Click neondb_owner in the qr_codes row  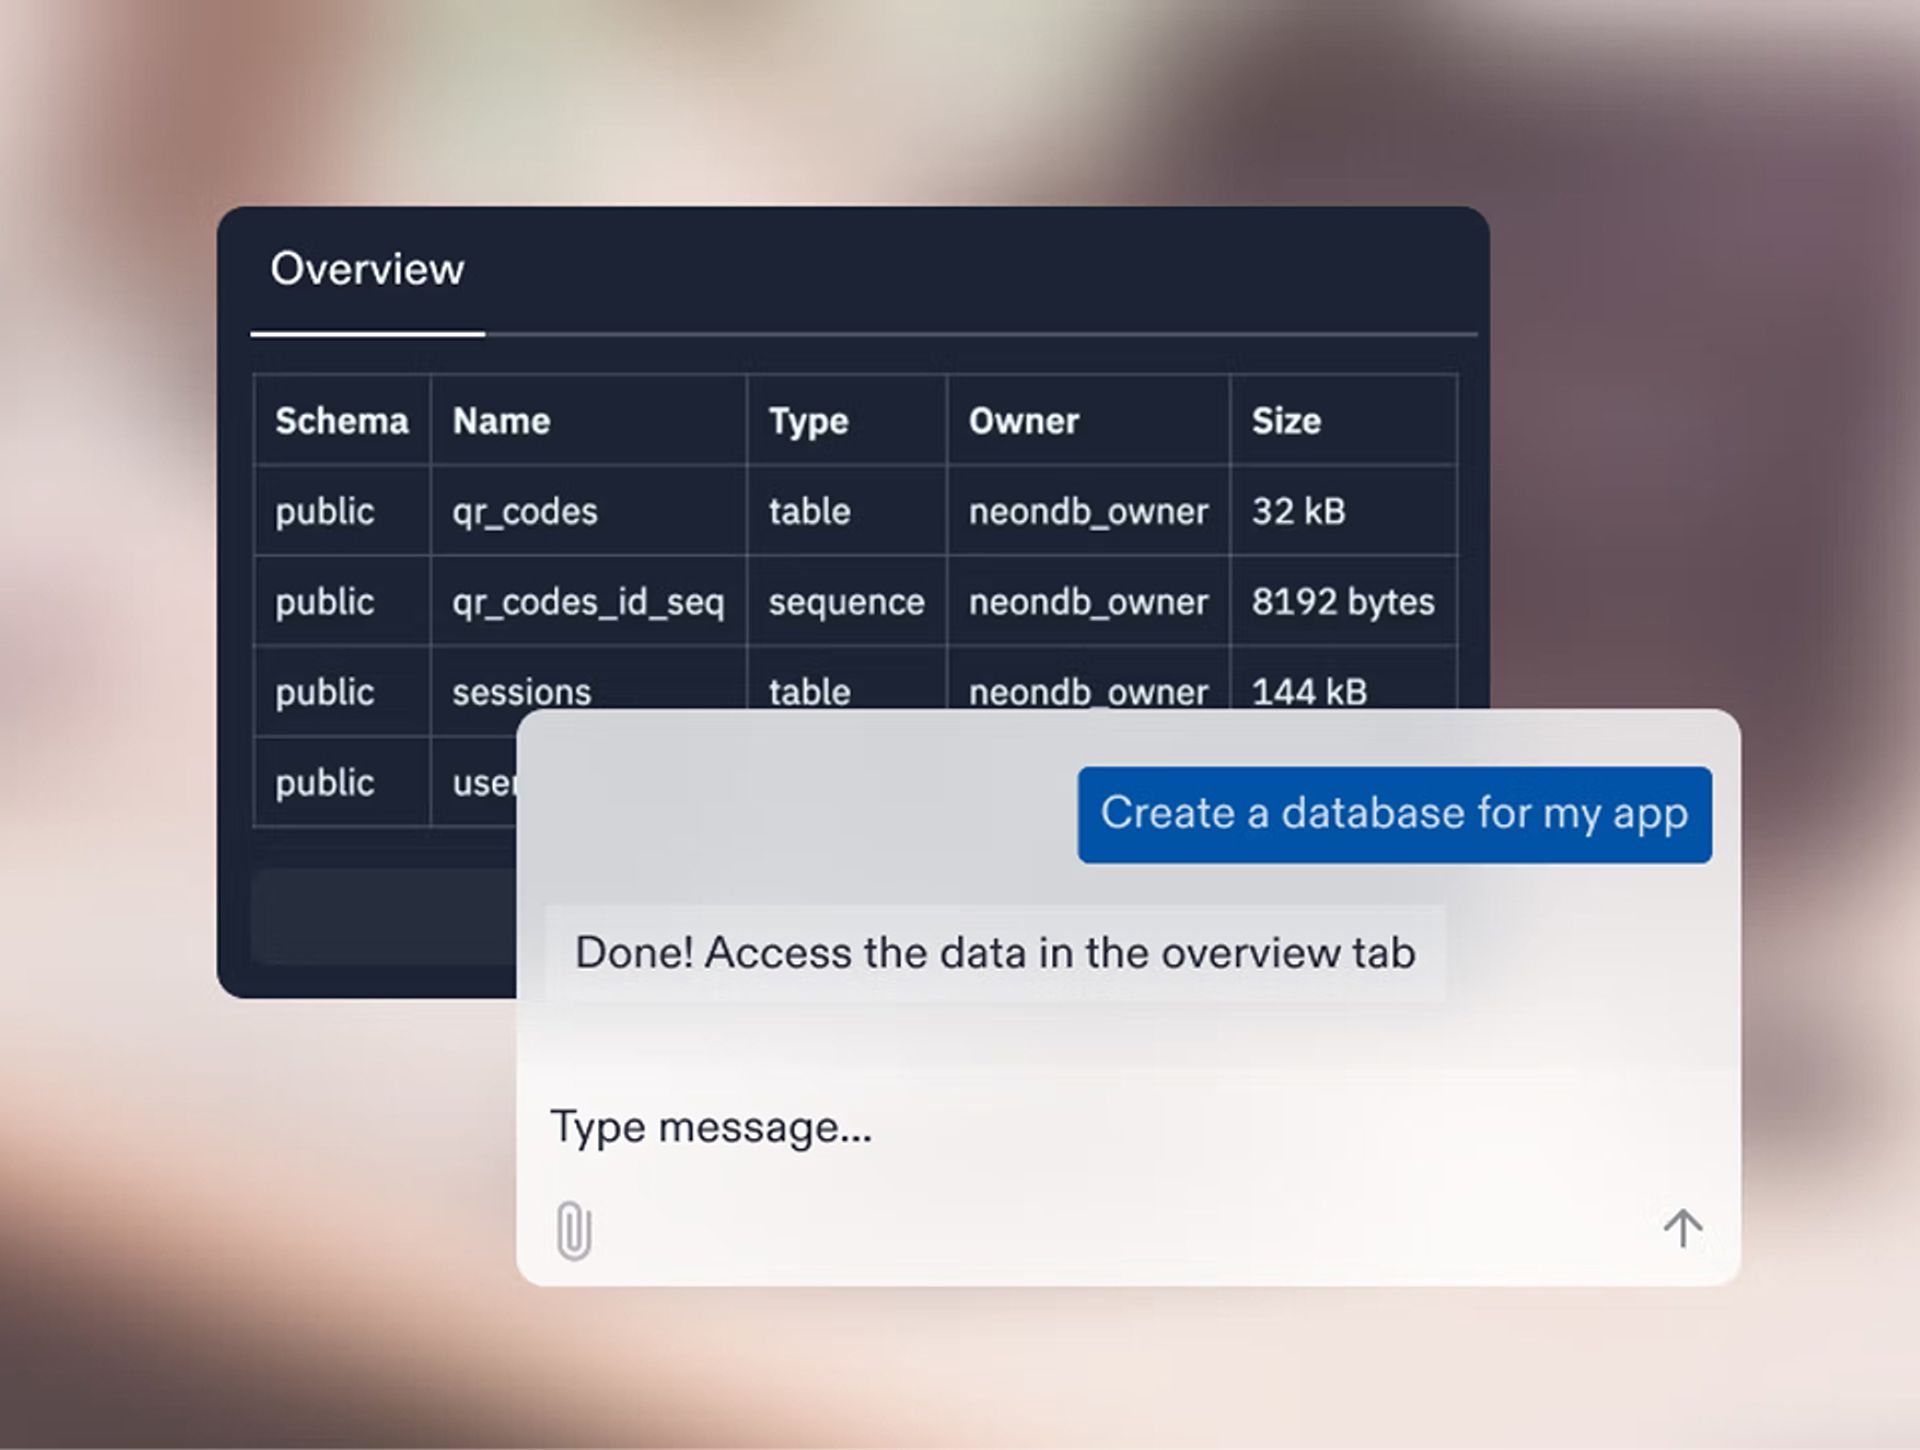coord(1088,512)
